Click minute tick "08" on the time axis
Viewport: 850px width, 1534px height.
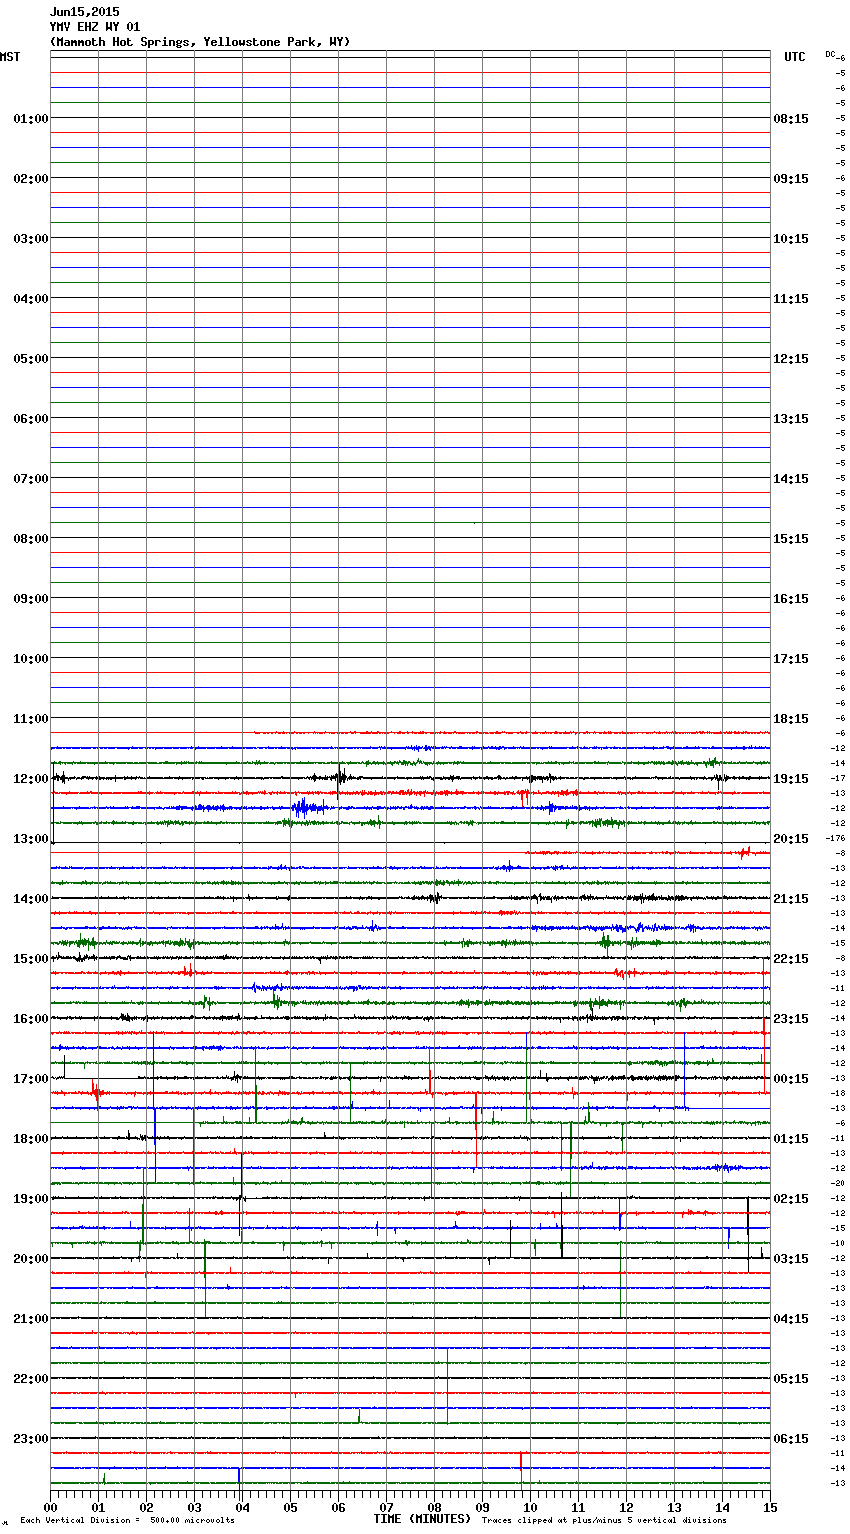coord(434,1507)
